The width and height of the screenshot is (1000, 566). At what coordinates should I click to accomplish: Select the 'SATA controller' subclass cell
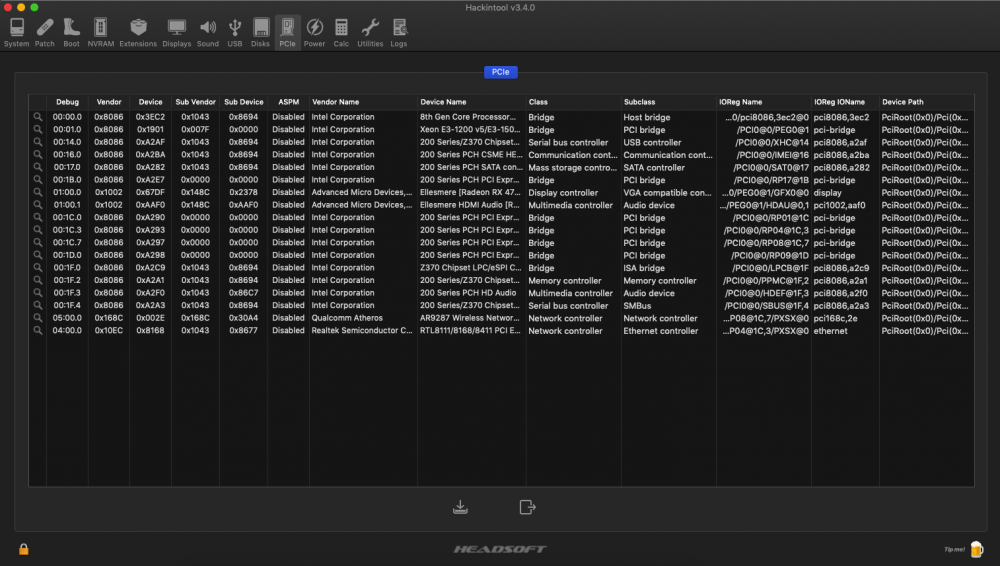[x=654, y=167]
